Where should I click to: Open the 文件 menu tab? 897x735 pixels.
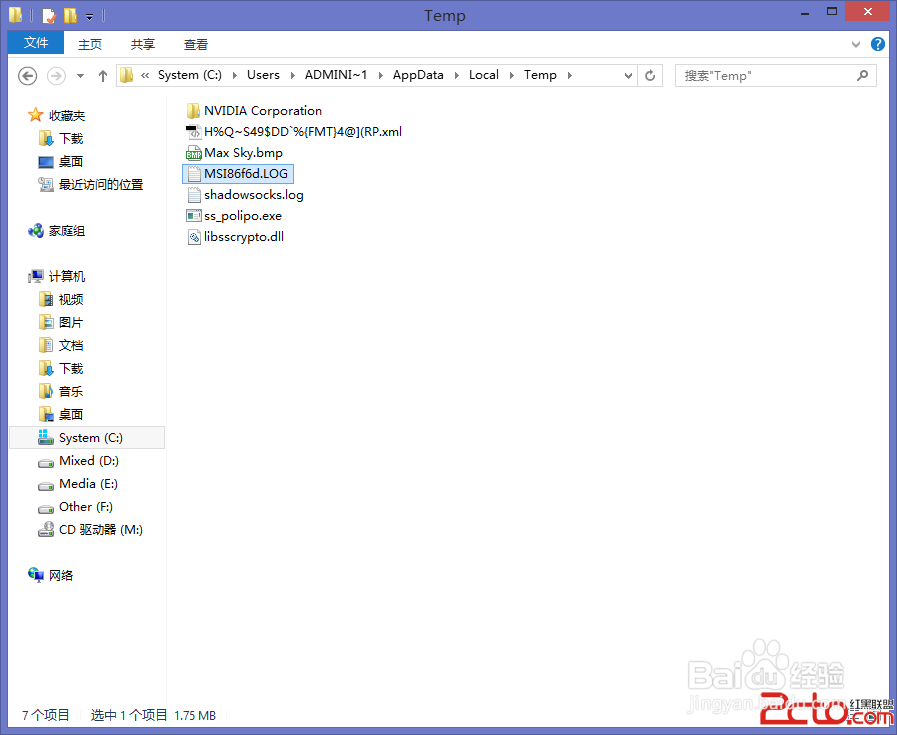[x=35, y=43]
